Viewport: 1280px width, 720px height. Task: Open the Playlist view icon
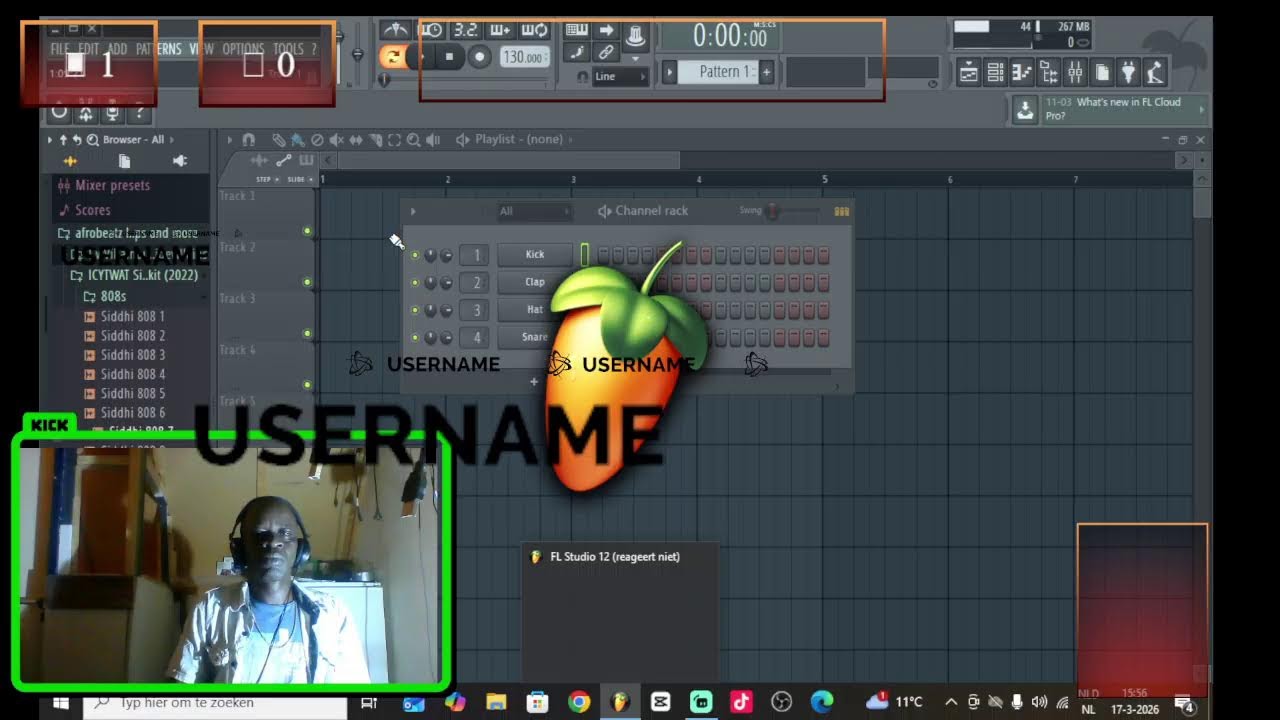click(x=968, y=72)
